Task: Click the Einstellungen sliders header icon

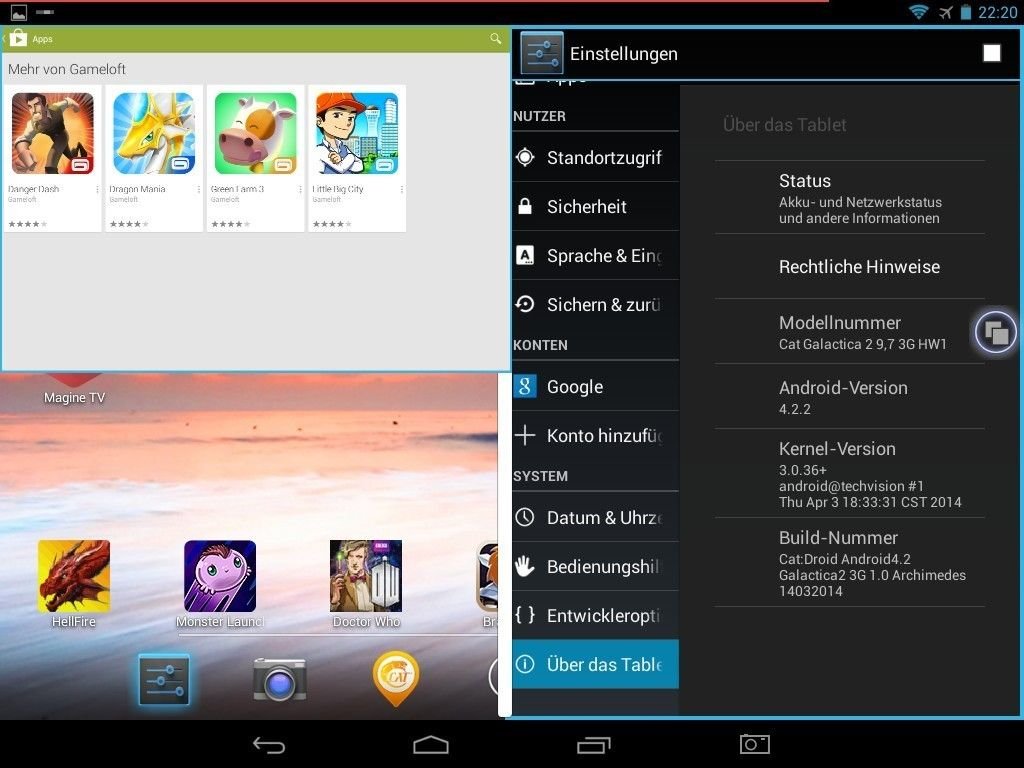Action: click(542, 54)
